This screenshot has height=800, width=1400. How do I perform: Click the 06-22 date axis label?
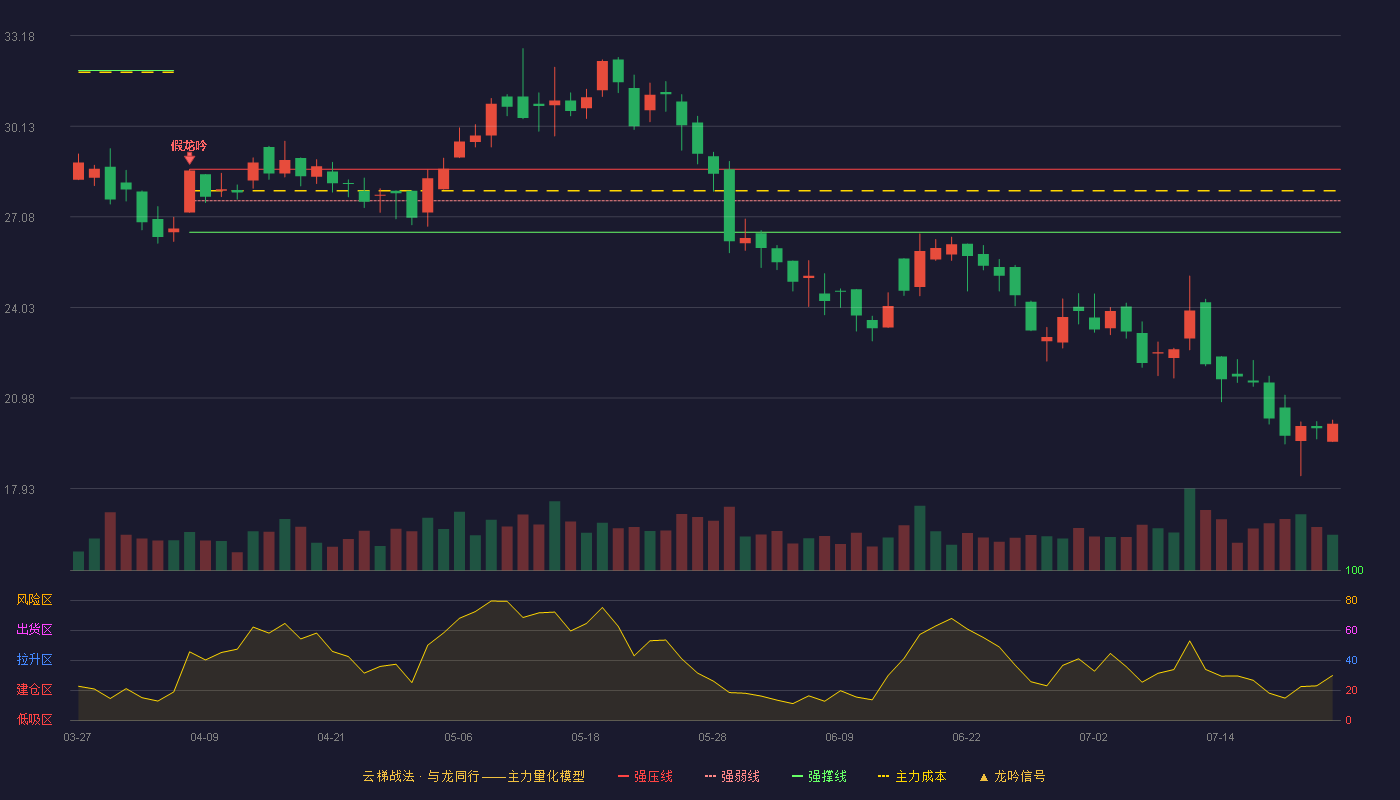click(966, 737)
